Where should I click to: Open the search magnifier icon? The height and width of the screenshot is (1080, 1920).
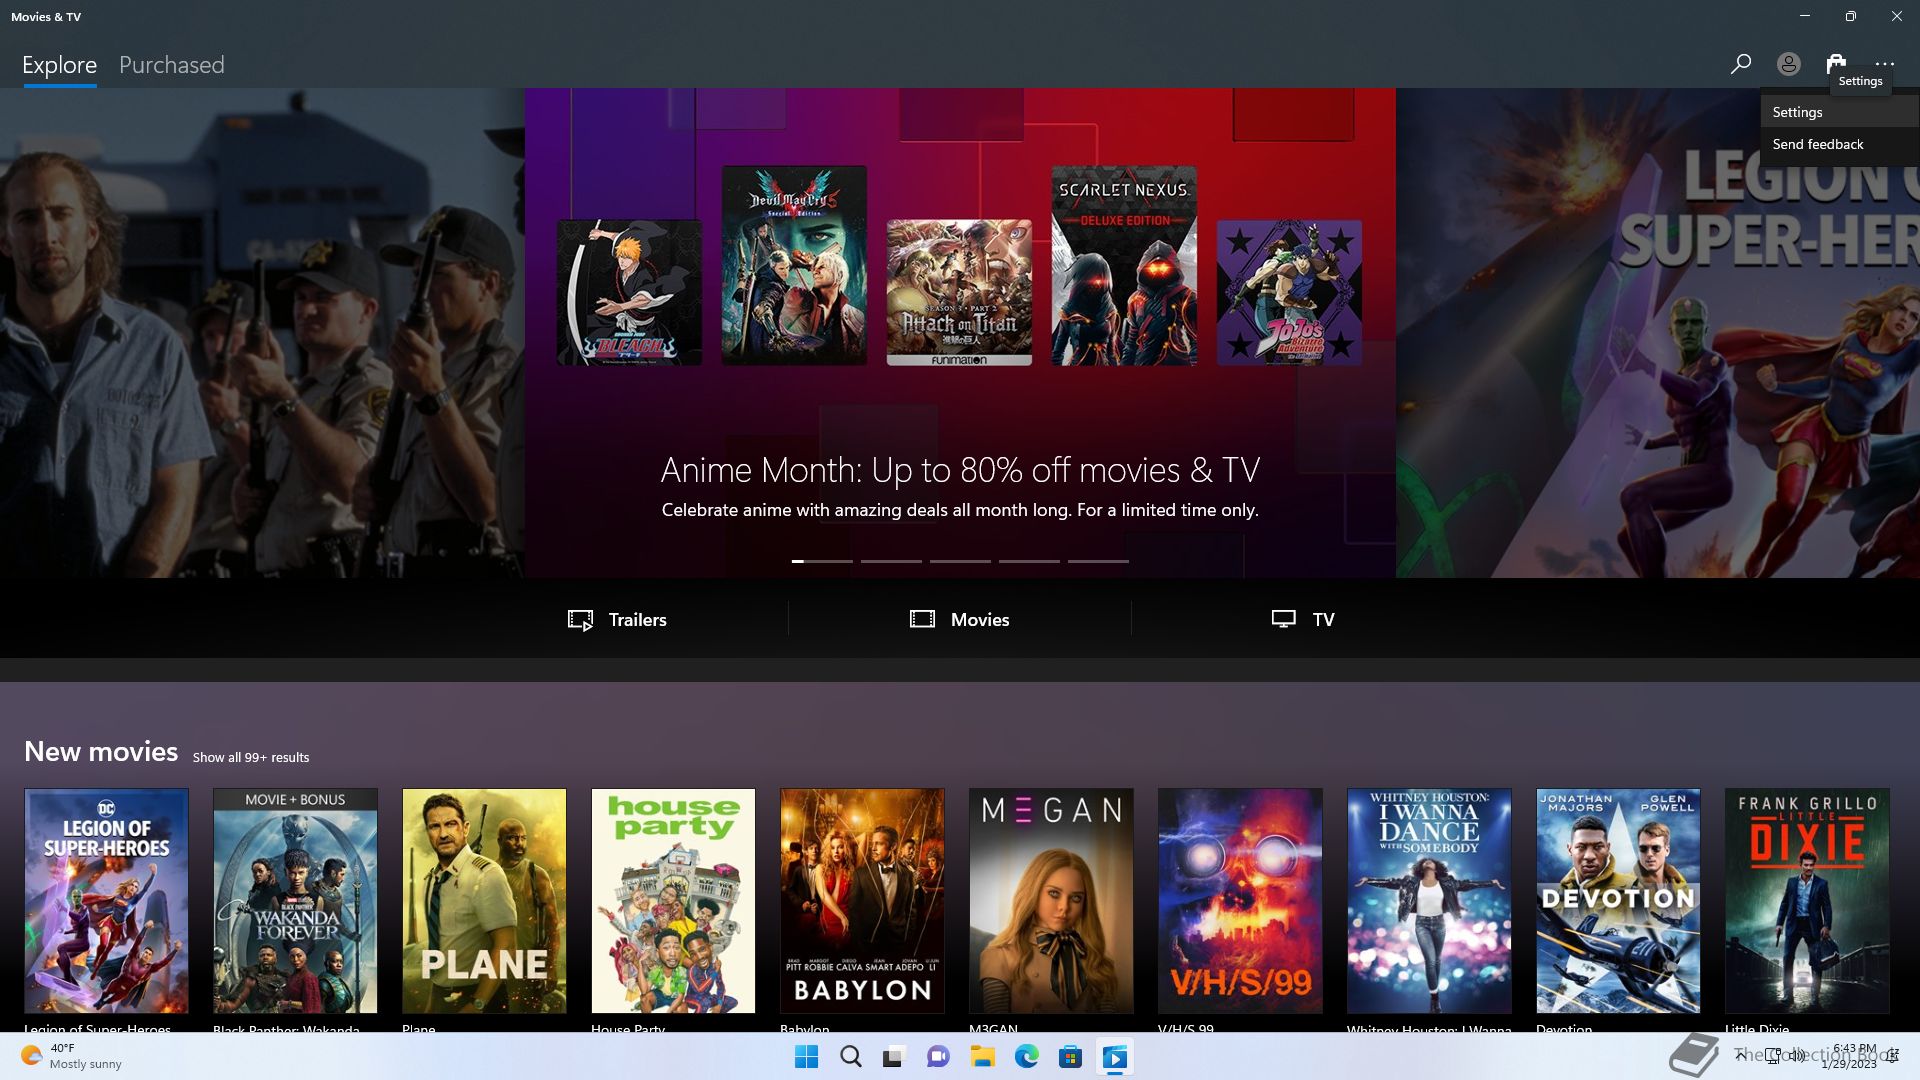1740,64
